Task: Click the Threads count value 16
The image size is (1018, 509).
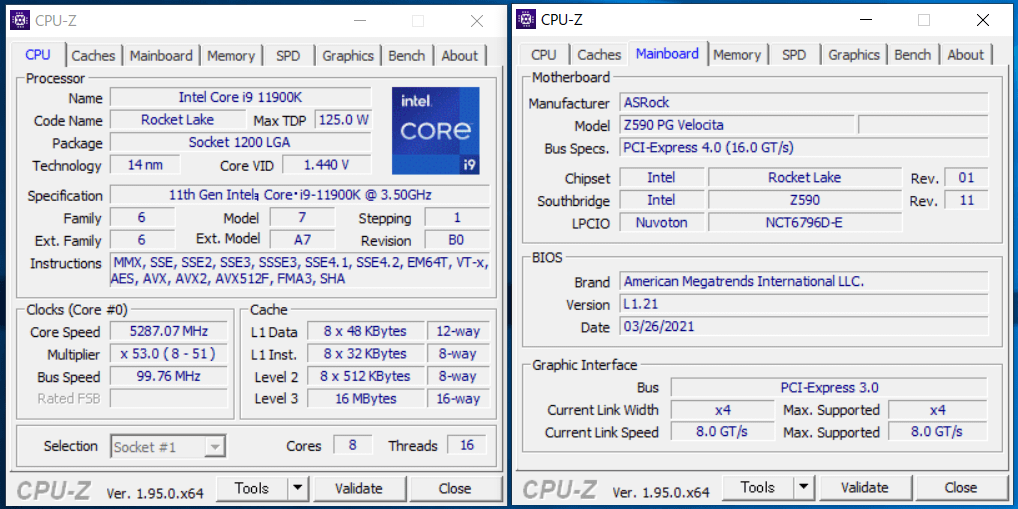Action: click(x=467, y=445)
